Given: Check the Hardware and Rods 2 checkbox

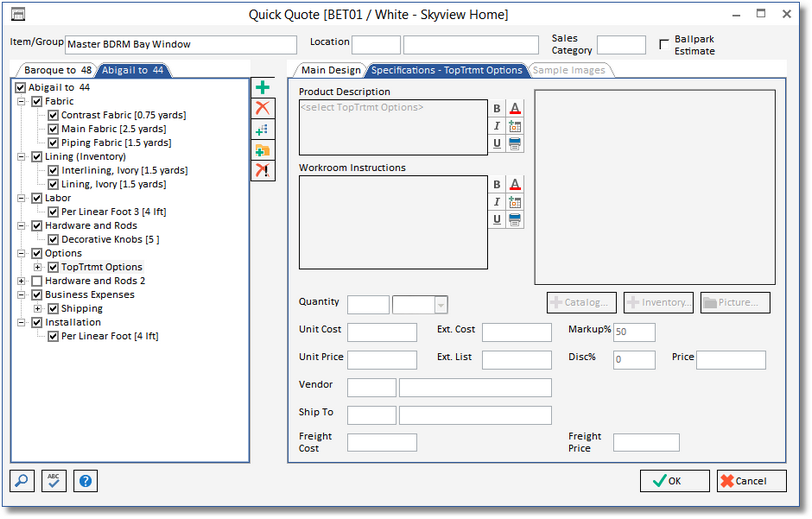Looking at the screenshot, I should [x=37, y=281].
